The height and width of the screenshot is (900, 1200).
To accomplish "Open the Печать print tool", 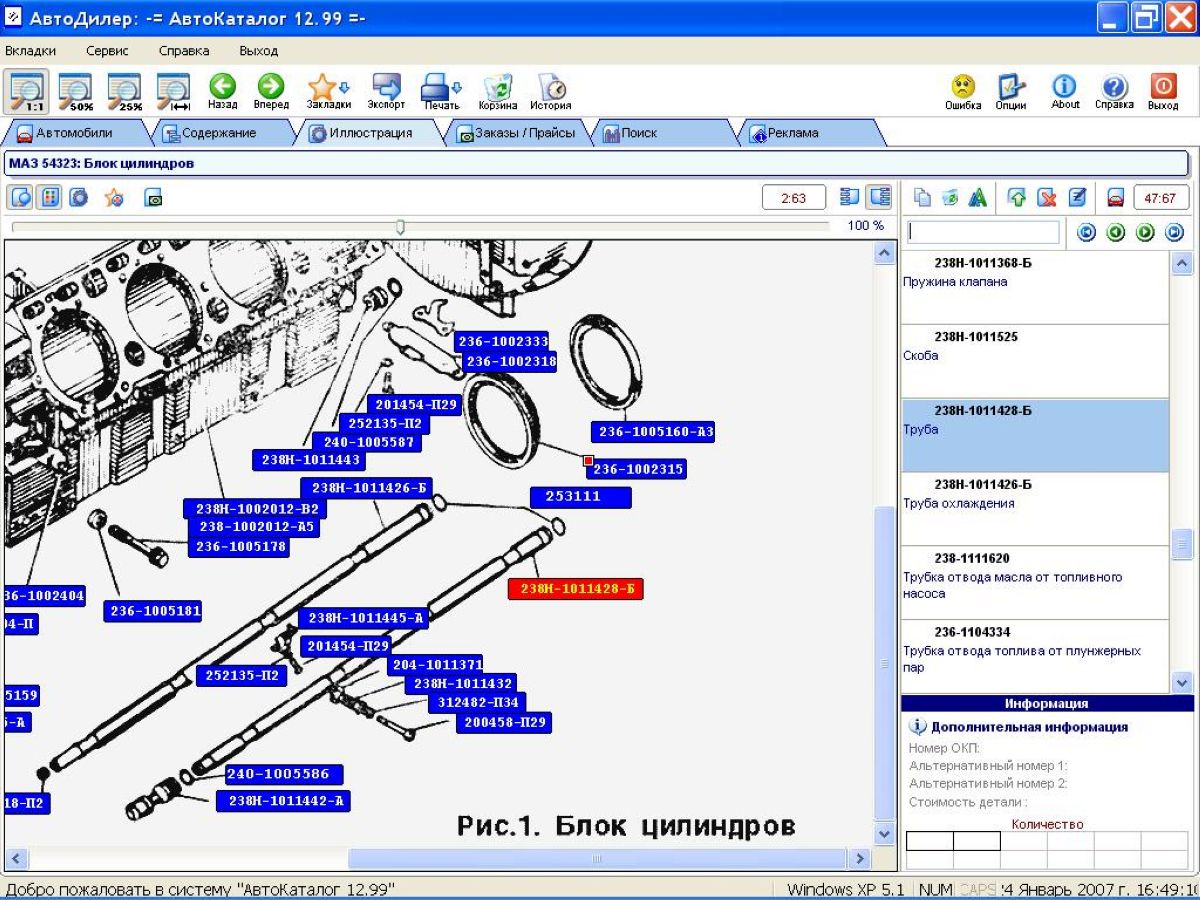I will tap(441, 91).
